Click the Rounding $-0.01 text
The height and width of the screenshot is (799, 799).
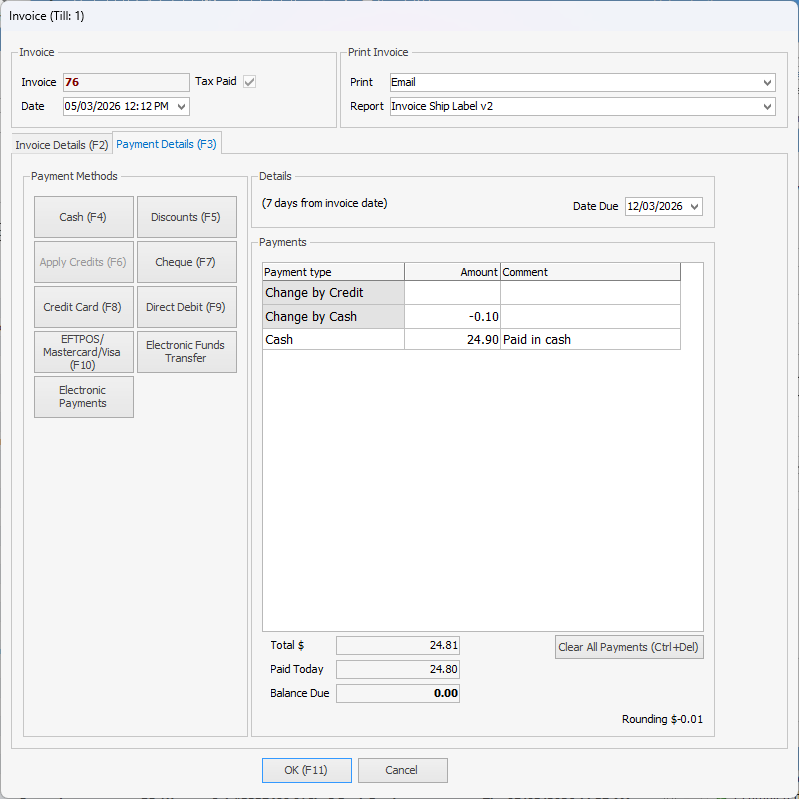[662, 719]
